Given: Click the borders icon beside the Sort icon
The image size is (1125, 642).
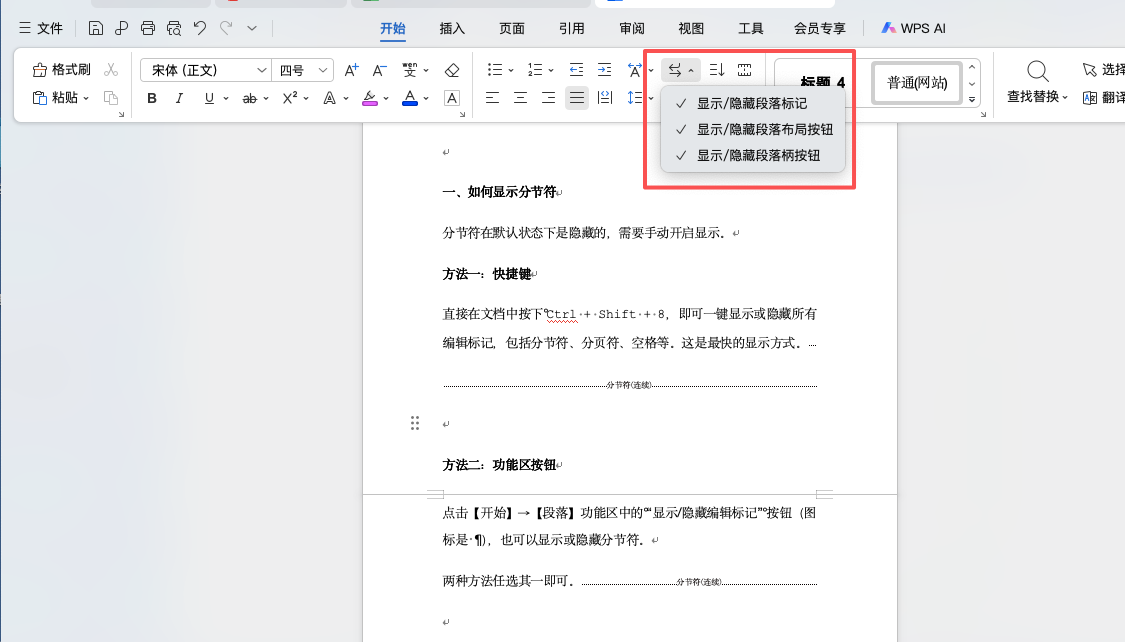Looking at the screenshot, I should point(745,70).
